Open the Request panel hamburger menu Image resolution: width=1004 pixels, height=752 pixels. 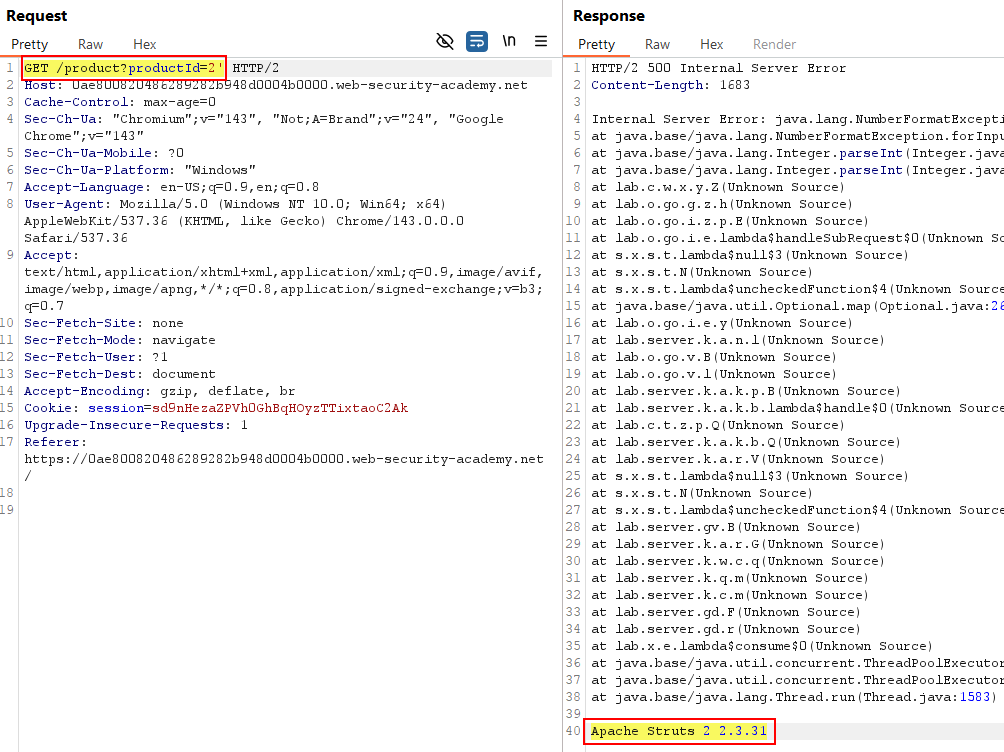541,41
